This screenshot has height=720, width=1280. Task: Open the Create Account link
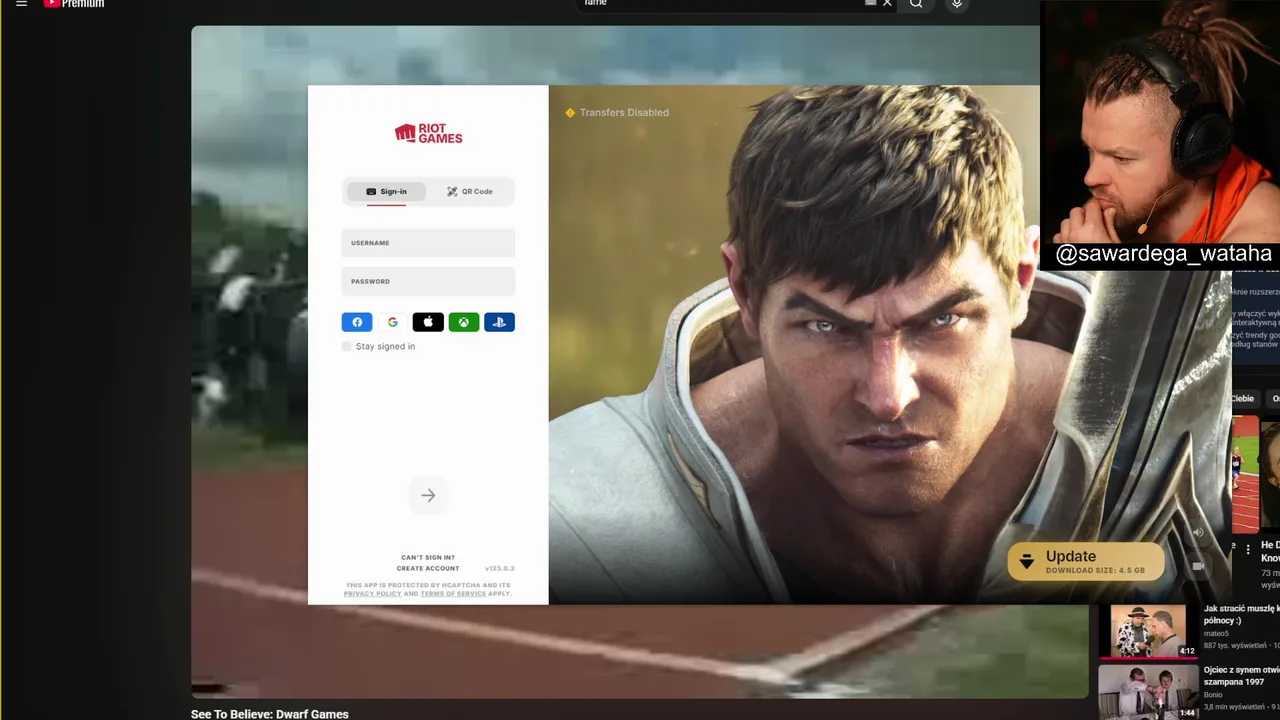tap(428, 568)
